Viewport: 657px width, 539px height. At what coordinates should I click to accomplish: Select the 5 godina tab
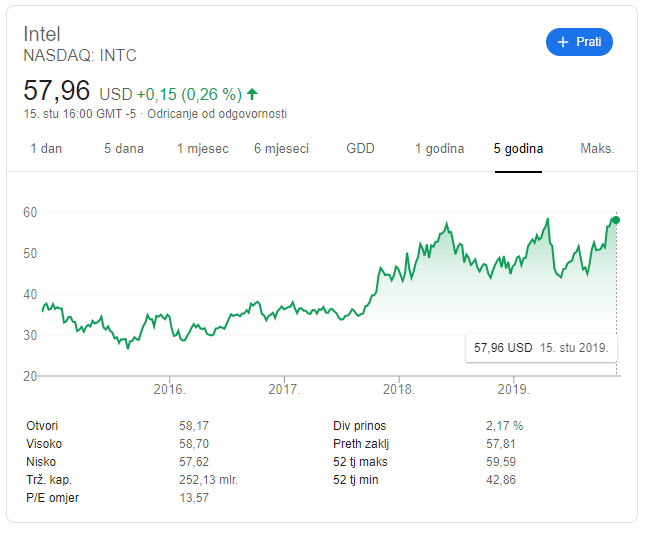click(518, 148)
